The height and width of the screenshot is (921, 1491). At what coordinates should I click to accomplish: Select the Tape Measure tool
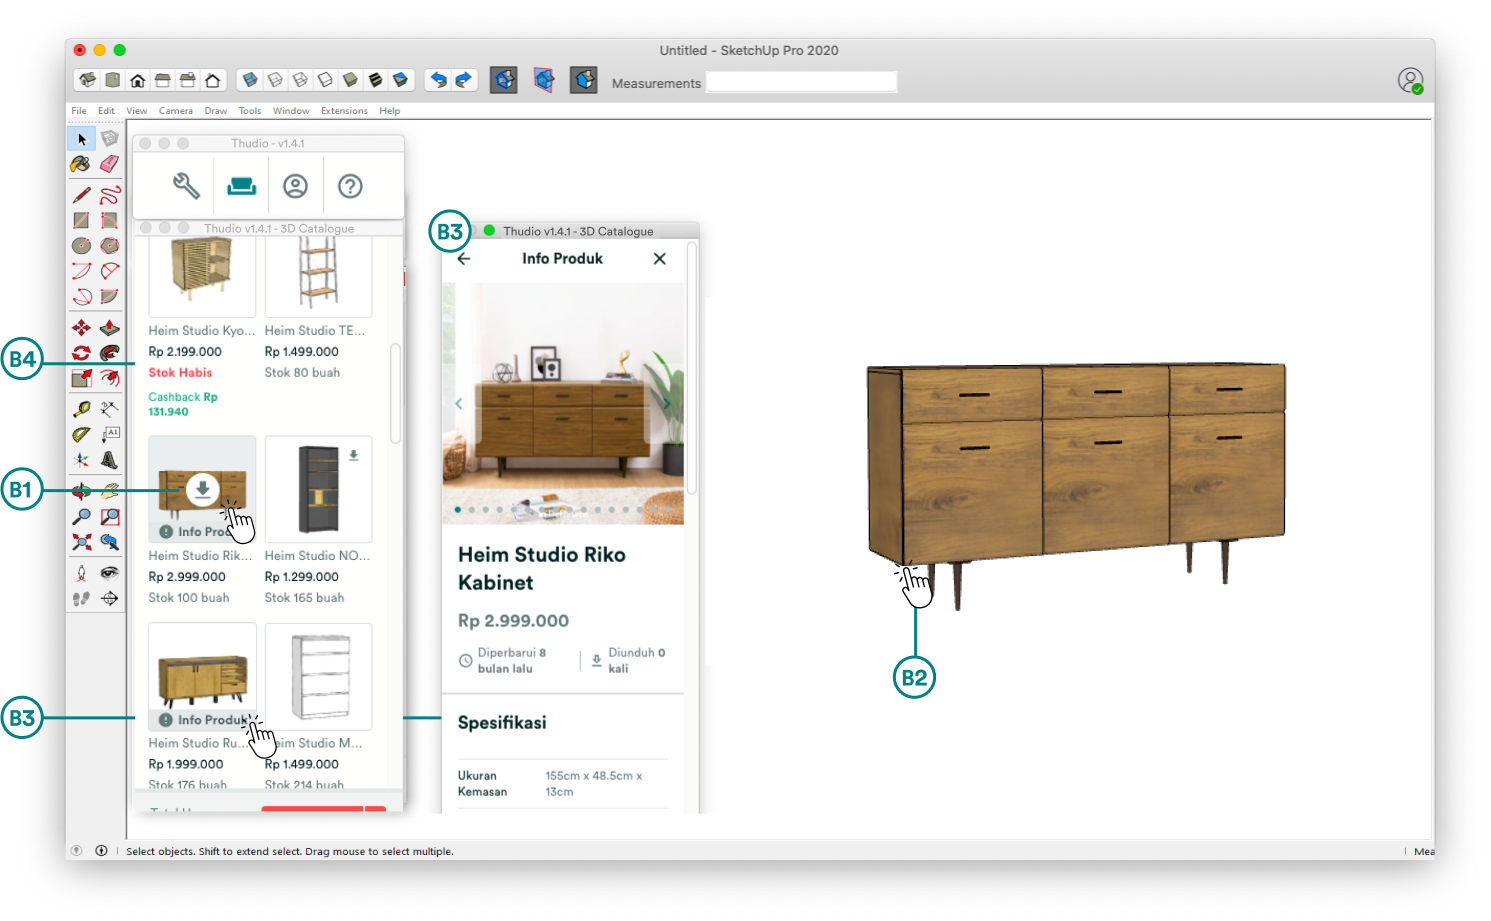click(x=81, y=409)
